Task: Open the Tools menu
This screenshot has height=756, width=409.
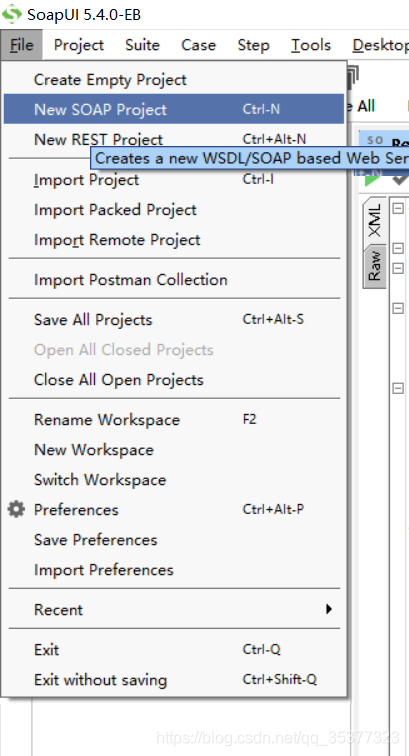Action: click(311, 45)
